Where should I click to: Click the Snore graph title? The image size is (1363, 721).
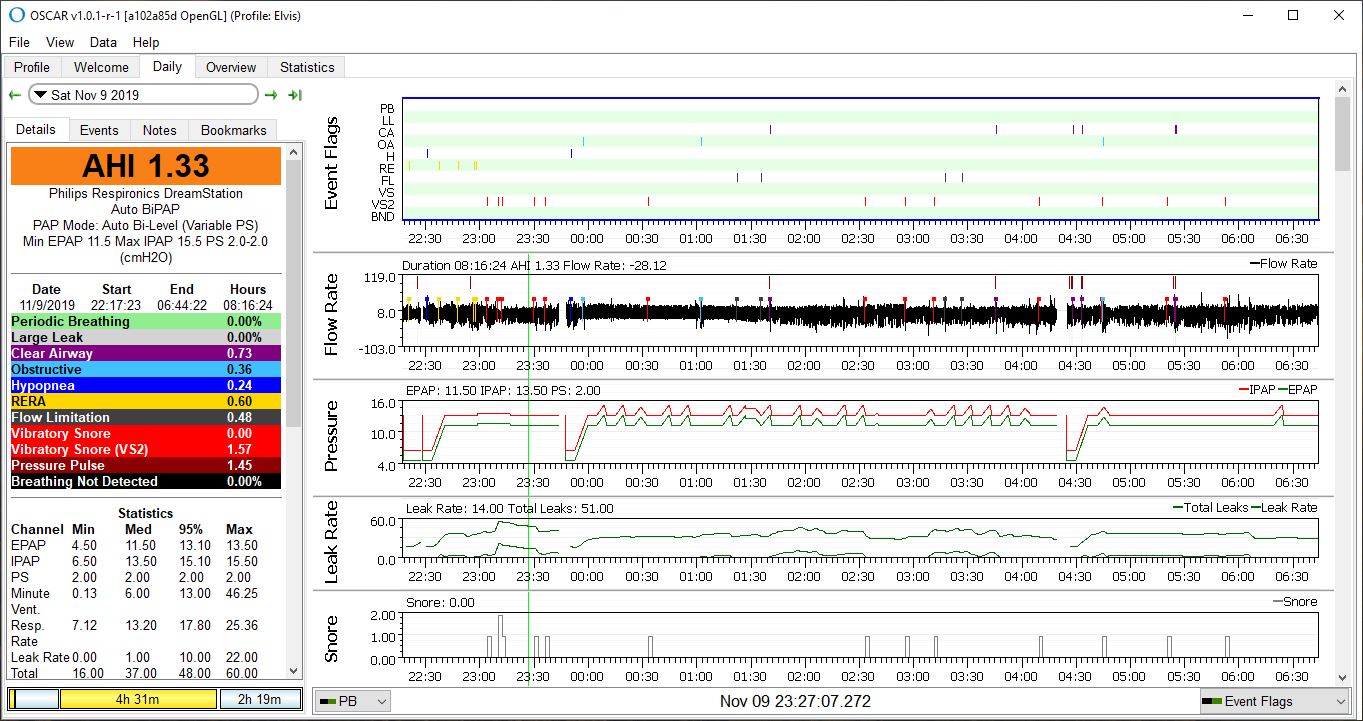[332, 639]
